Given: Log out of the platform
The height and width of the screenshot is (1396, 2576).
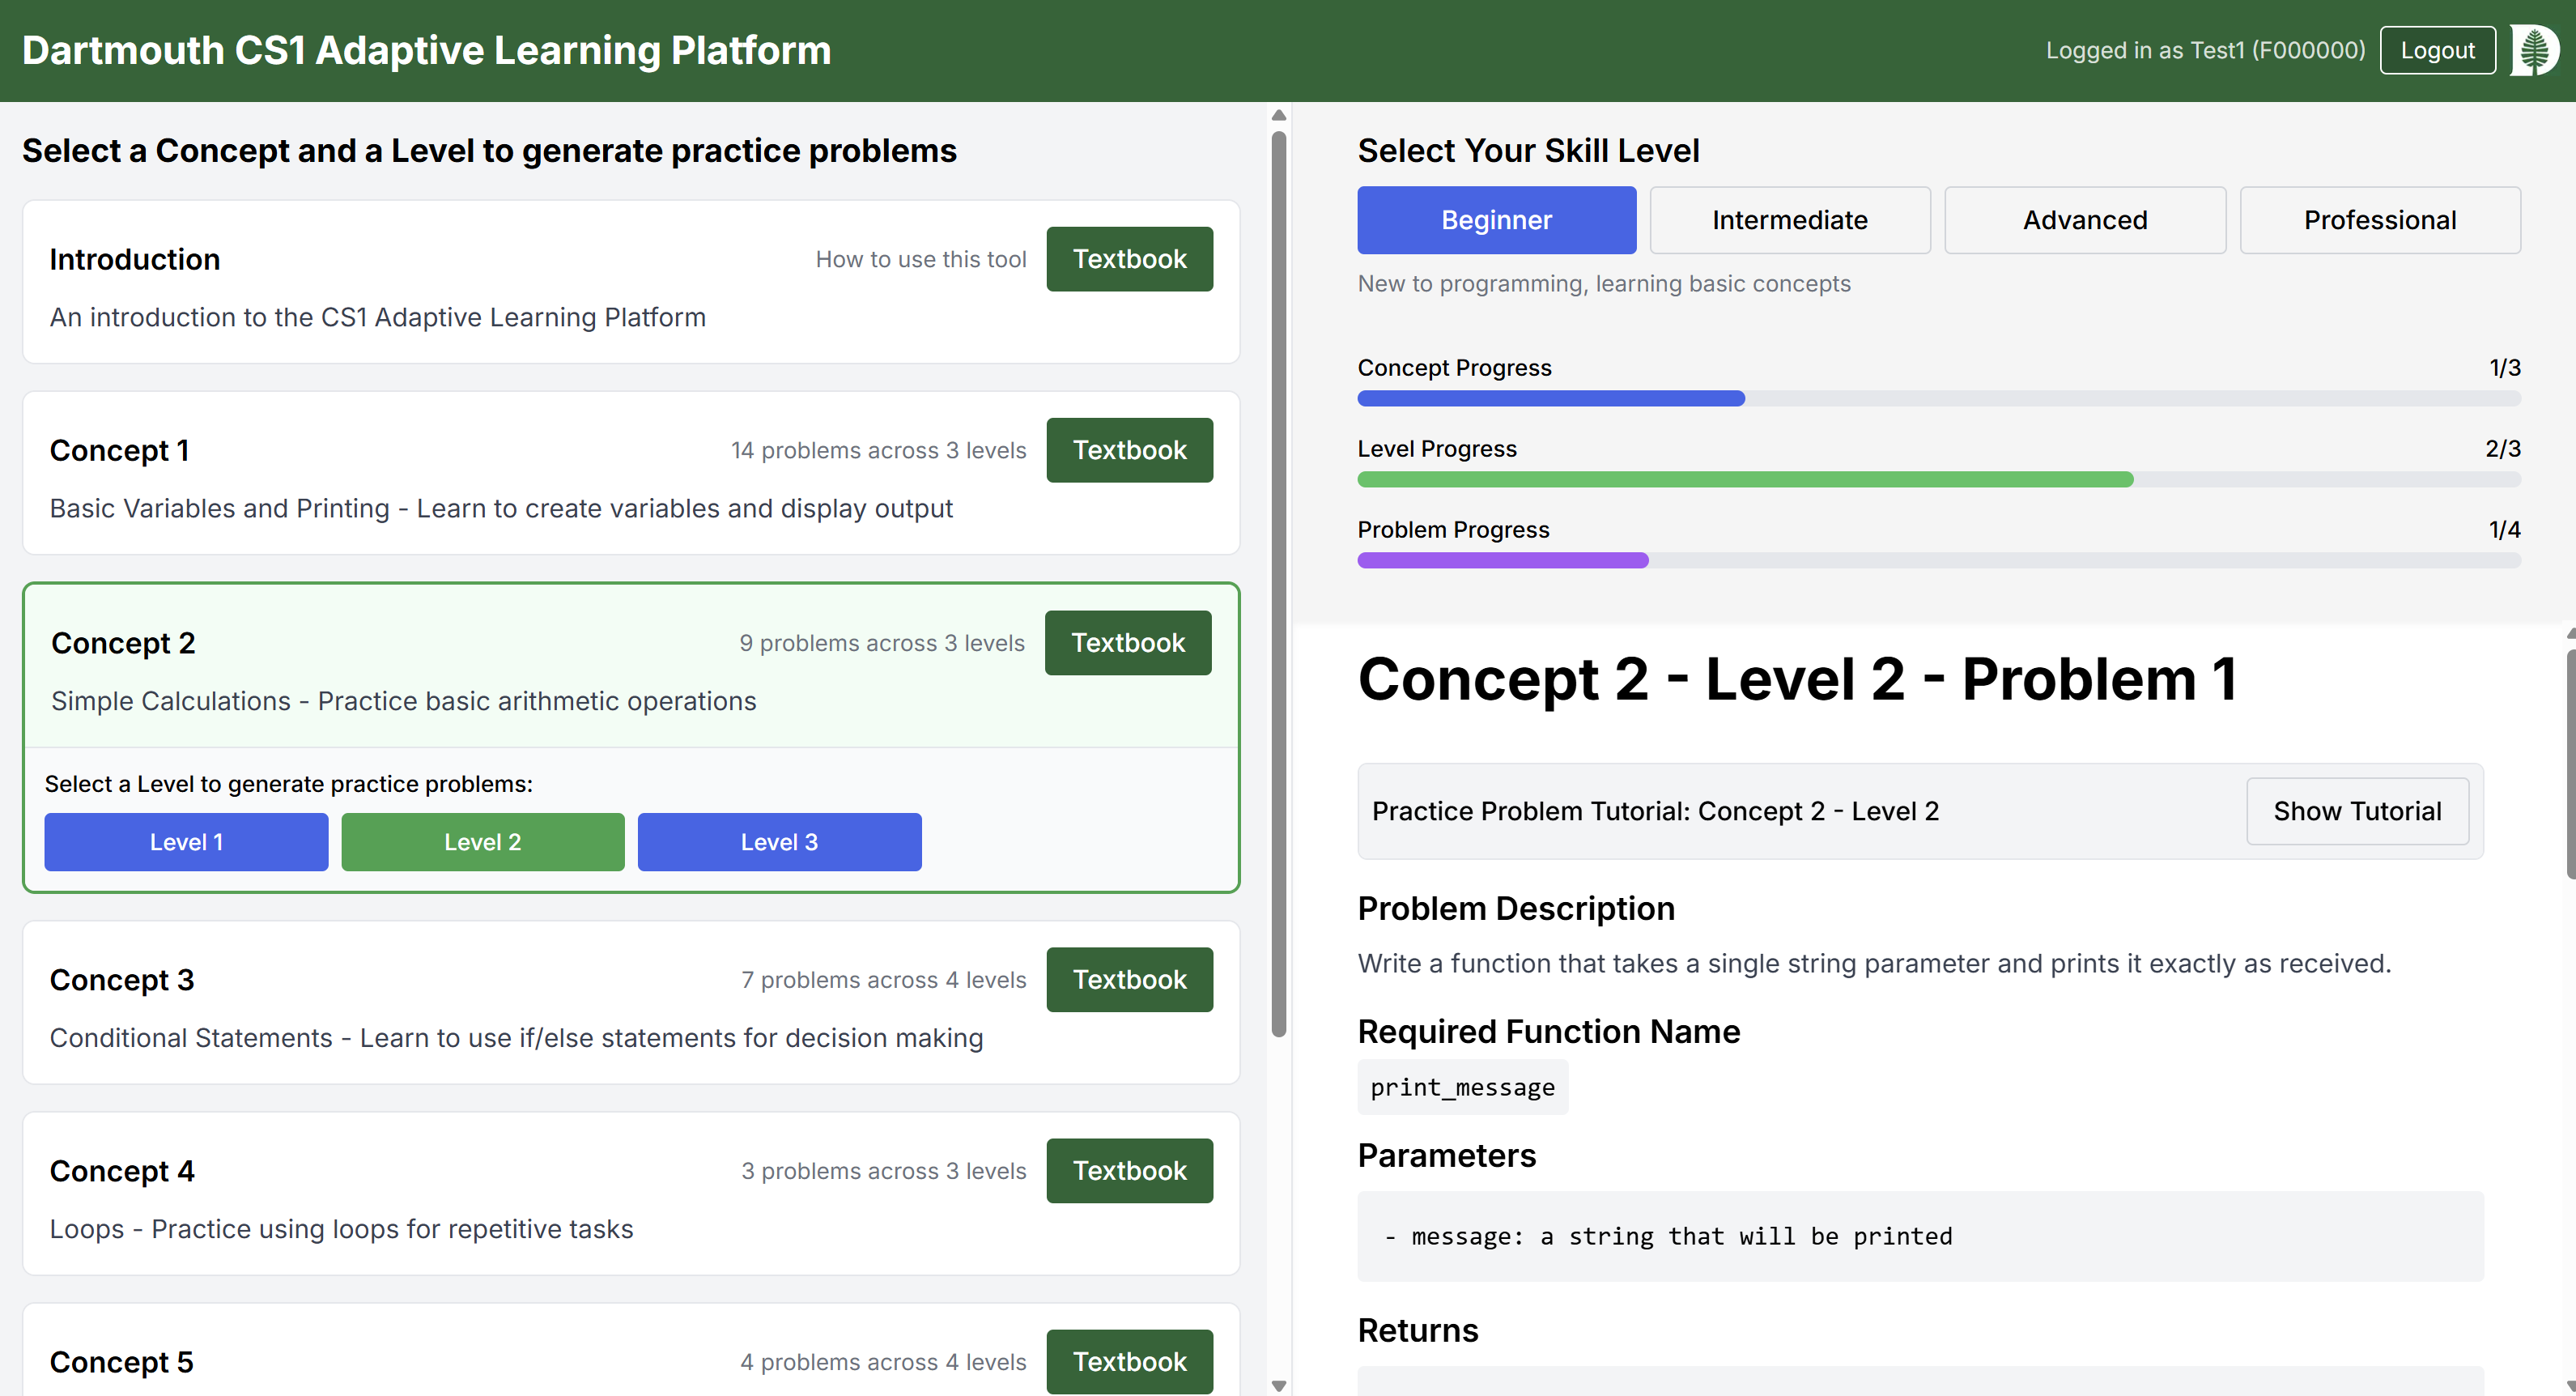Looking at the screenshot, I should (x=2437, y=49).
